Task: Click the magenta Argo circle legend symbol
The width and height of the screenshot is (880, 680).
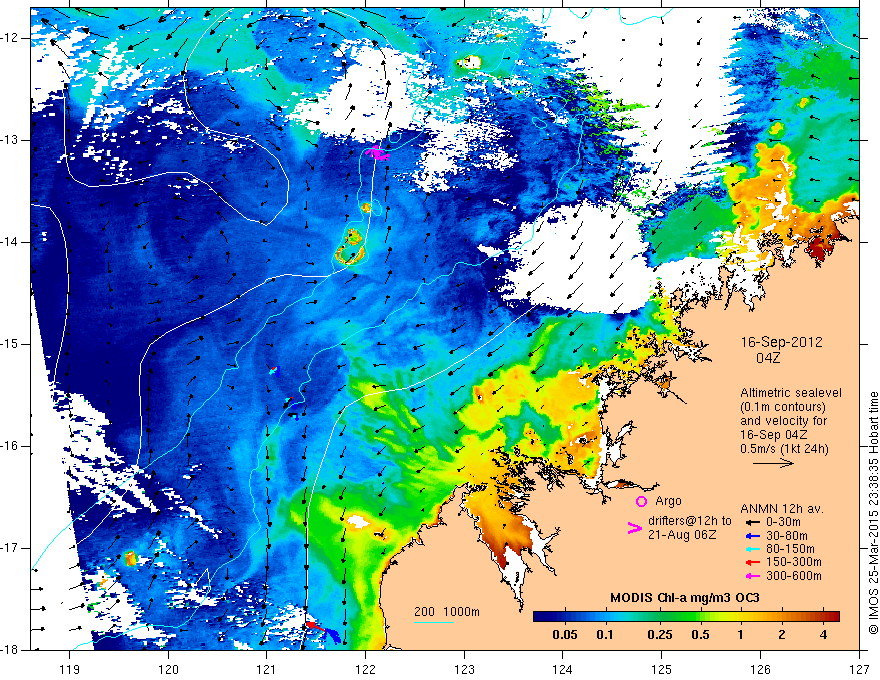Action: 641,502
